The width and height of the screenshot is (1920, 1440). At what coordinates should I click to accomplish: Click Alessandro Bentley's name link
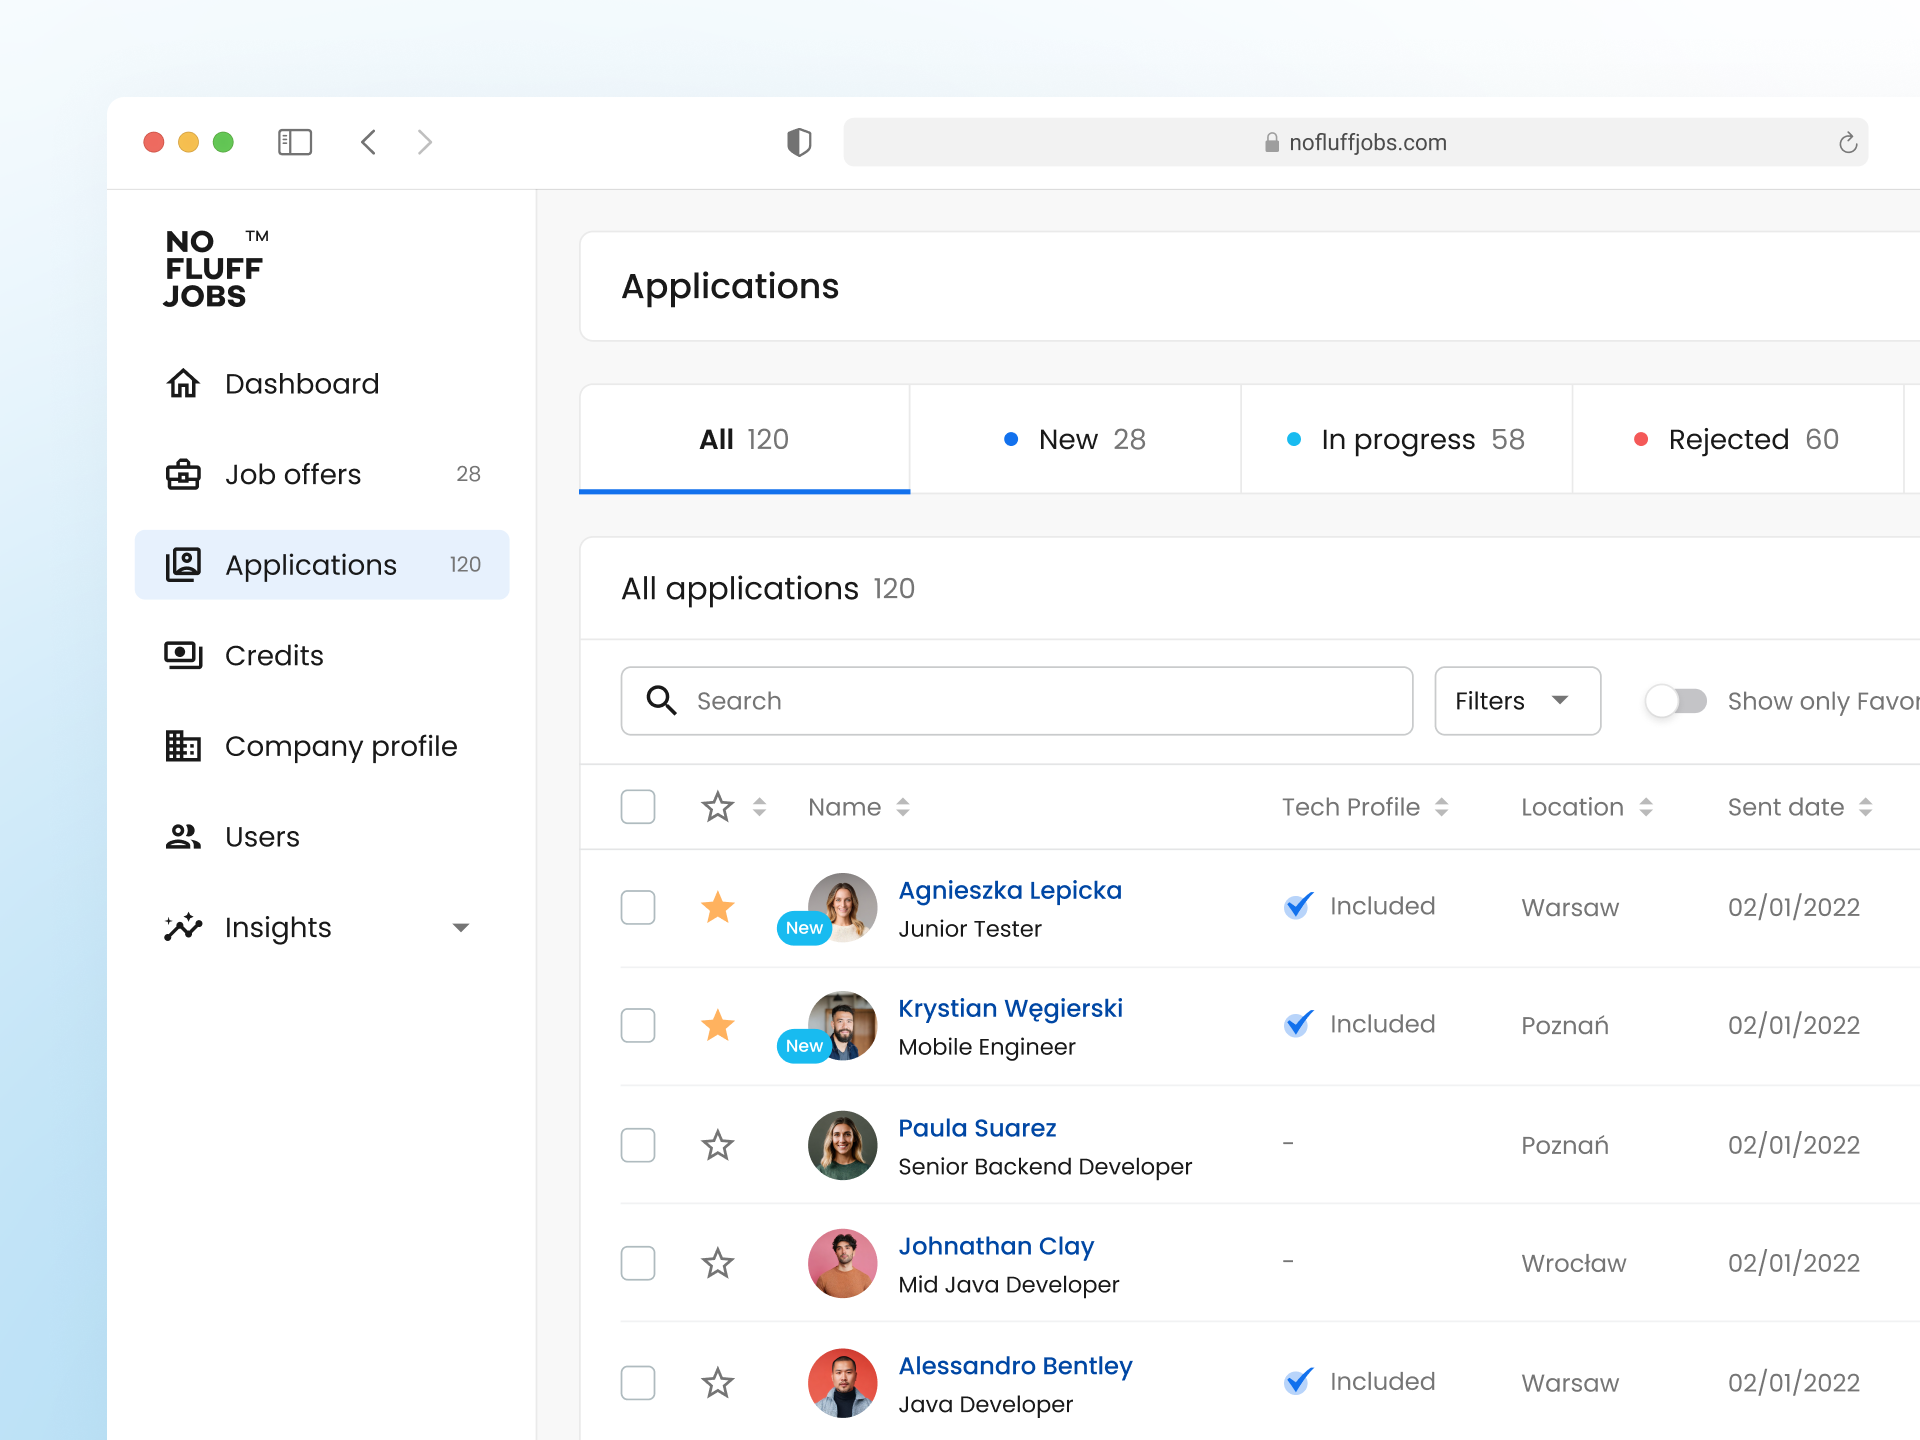pos(1015,1365)
